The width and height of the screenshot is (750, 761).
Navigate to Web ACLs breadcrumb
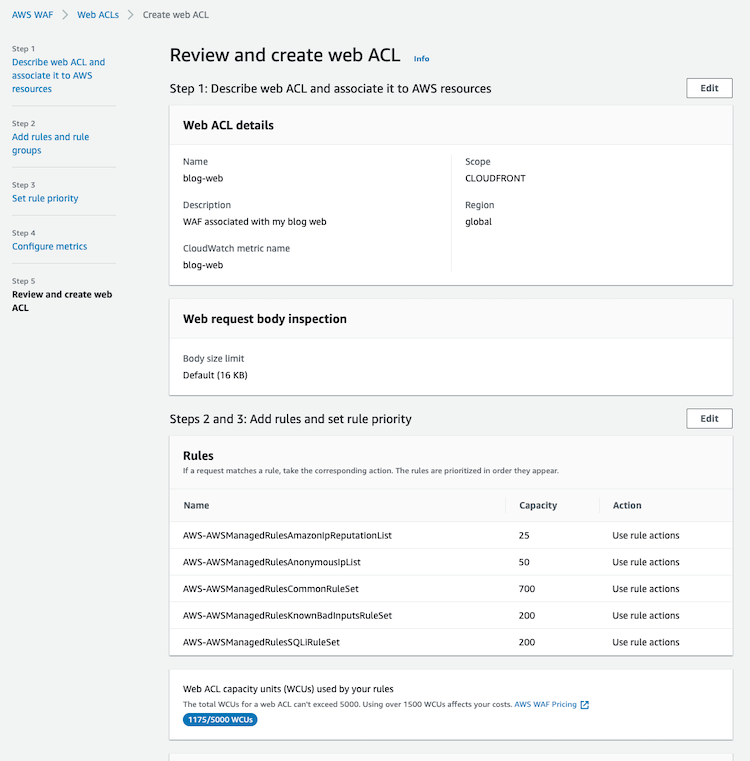(98, 15)
